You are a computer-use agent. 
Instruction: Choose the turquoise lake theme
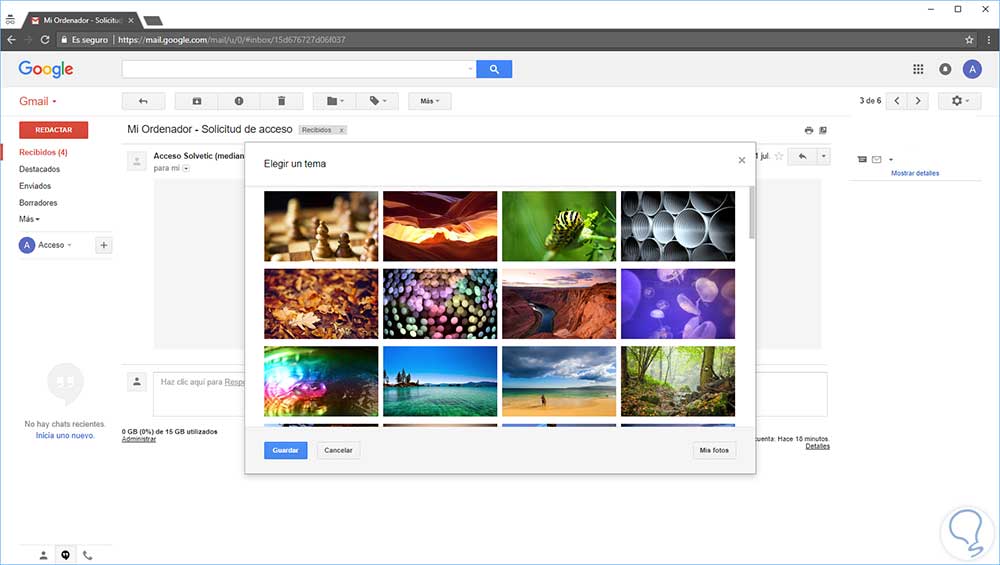click(440, 381)
